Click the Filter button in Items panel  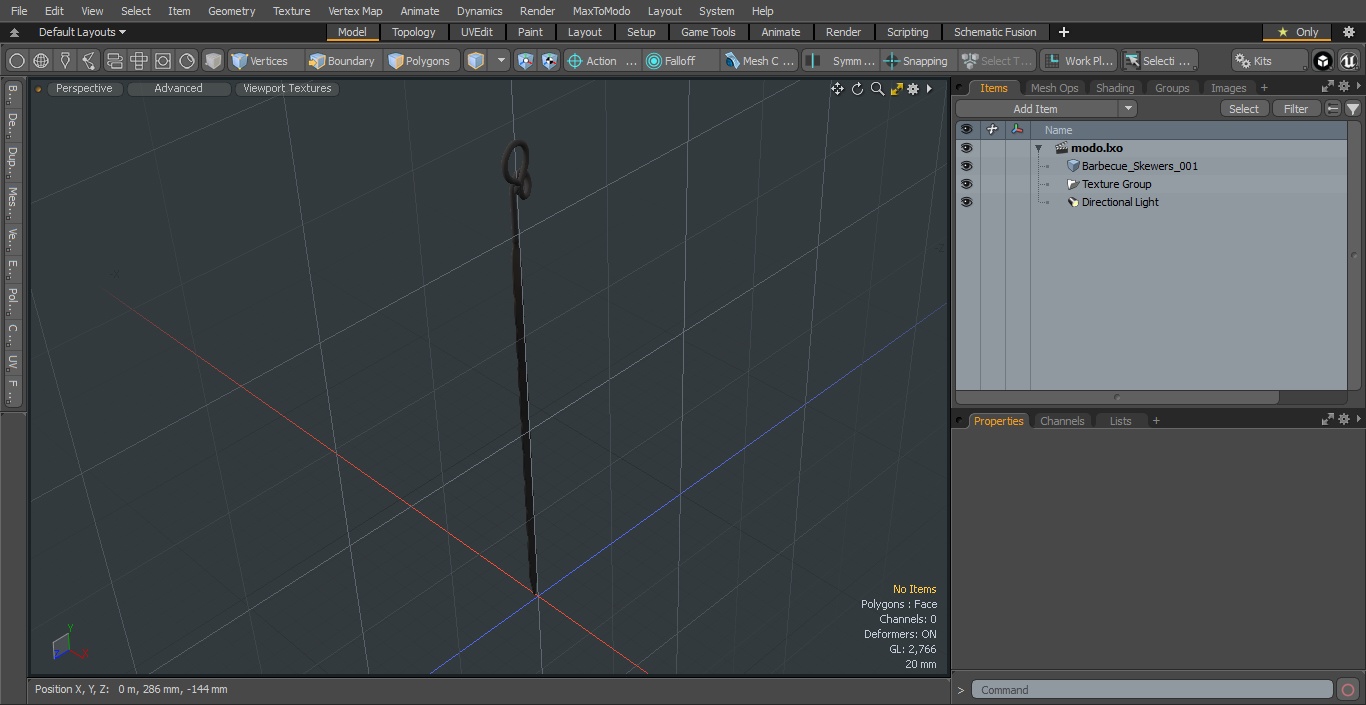pos(1296,109)
